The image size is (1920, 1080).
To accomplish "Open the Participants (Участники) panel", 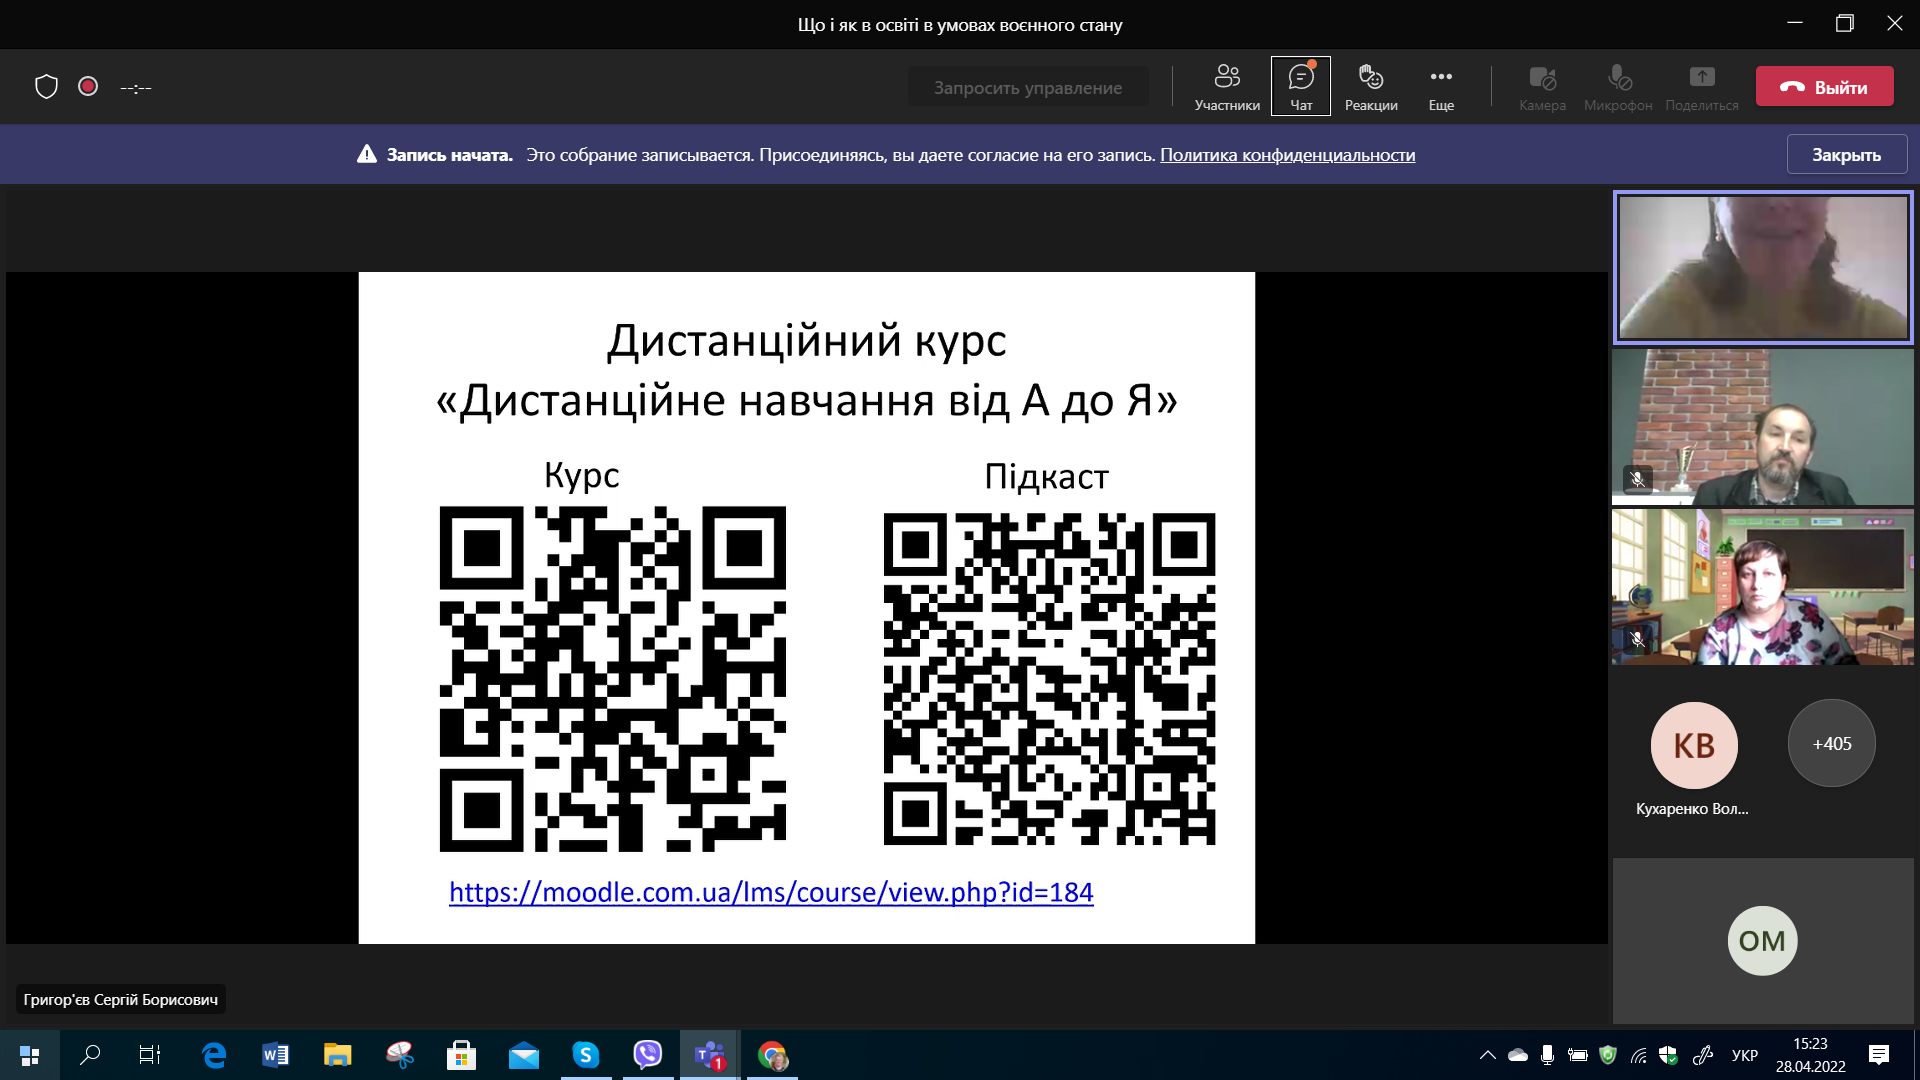I will (x=1226, y=86).
